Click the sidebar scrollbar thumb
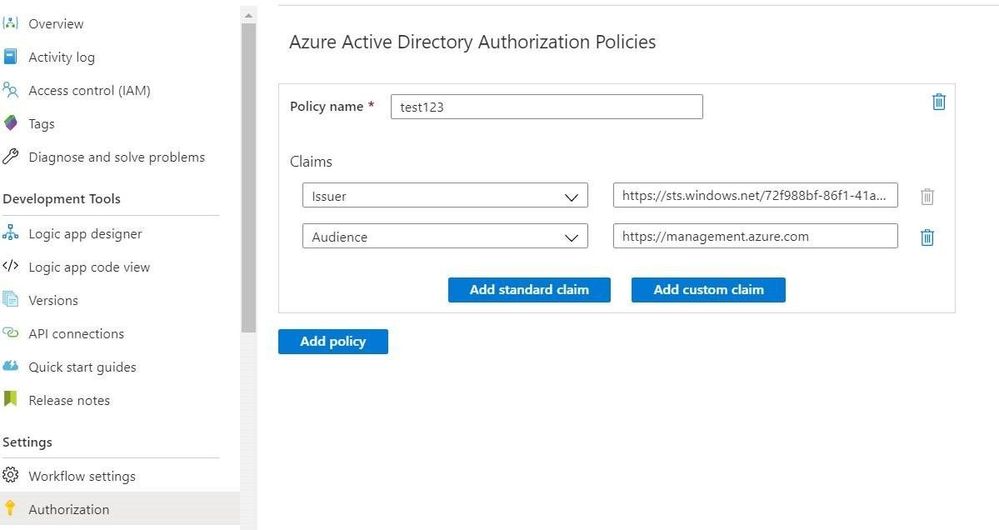Image resolution: width=999 pixels, height=530 pixels. tap(248, 177)
